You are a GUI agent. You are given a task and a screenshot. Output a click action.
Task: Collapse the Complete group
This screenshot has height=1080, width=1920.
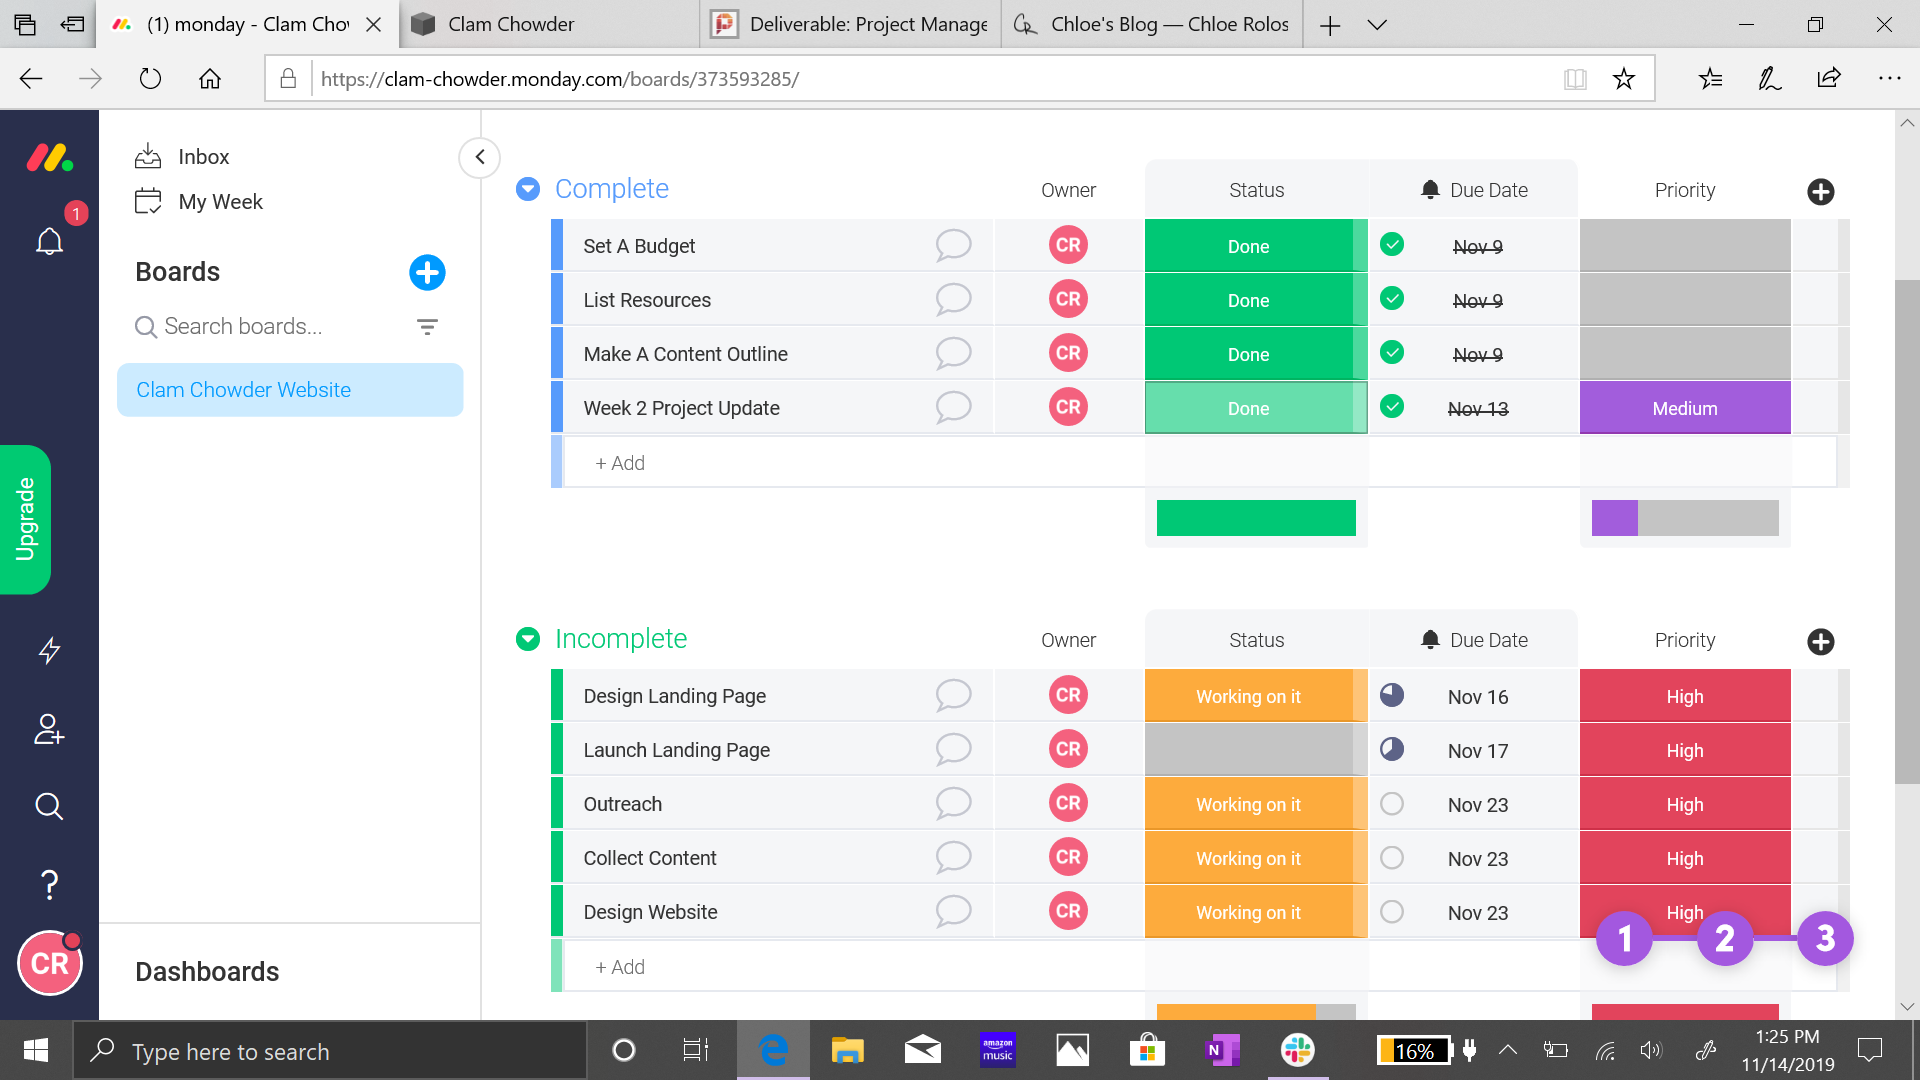pyautogui.click(x=527, y=189)
